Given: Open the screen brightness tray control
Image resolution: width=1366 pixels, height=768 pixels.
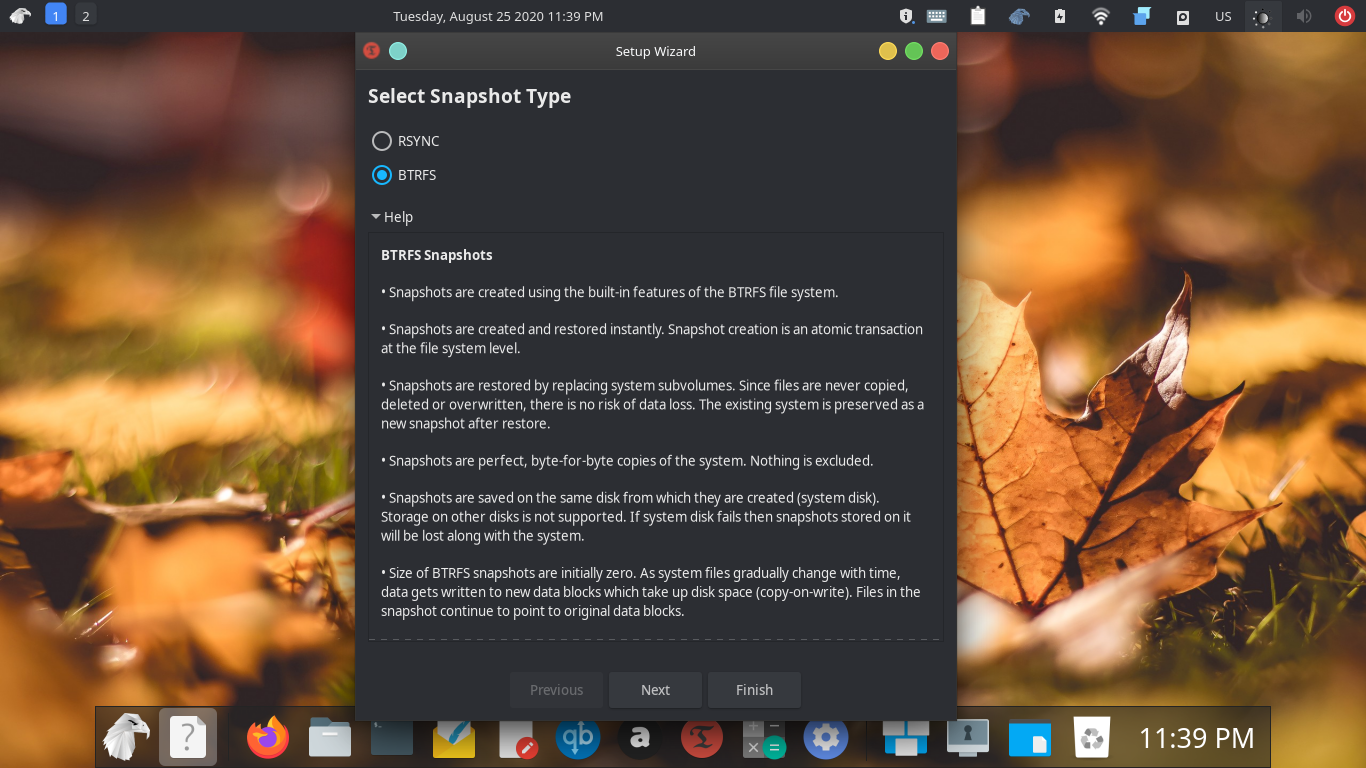Looking at the screenshot, I should 1263,16.
